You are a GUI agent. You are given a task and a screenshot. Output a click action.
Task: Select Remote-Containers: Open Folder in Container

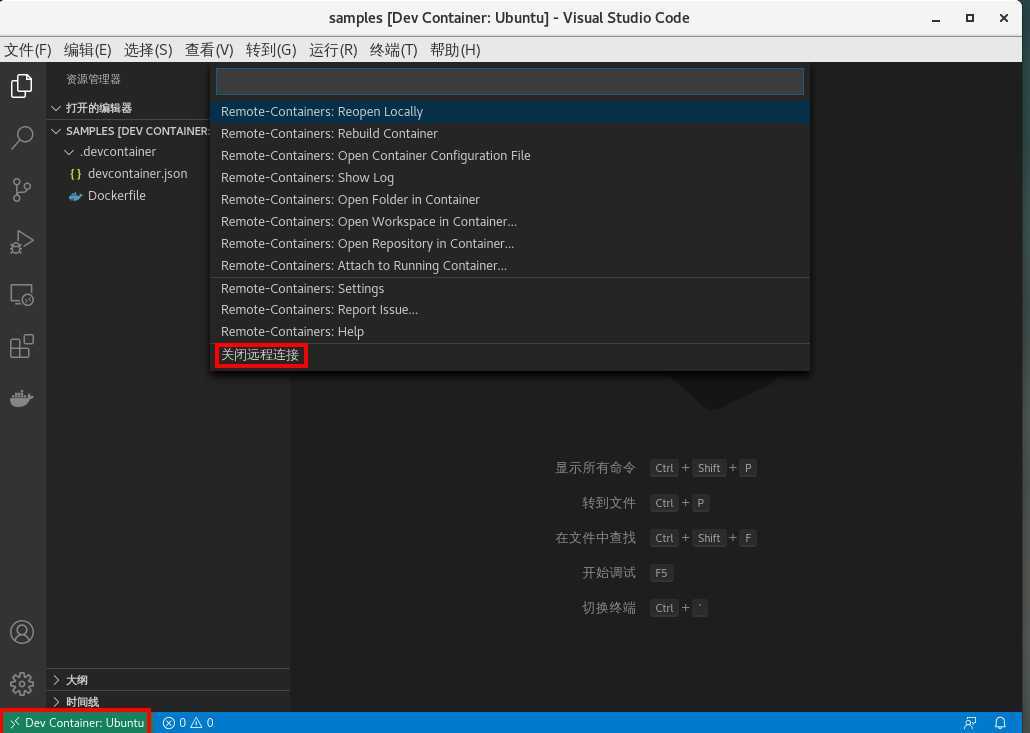(x=510, y=200)
